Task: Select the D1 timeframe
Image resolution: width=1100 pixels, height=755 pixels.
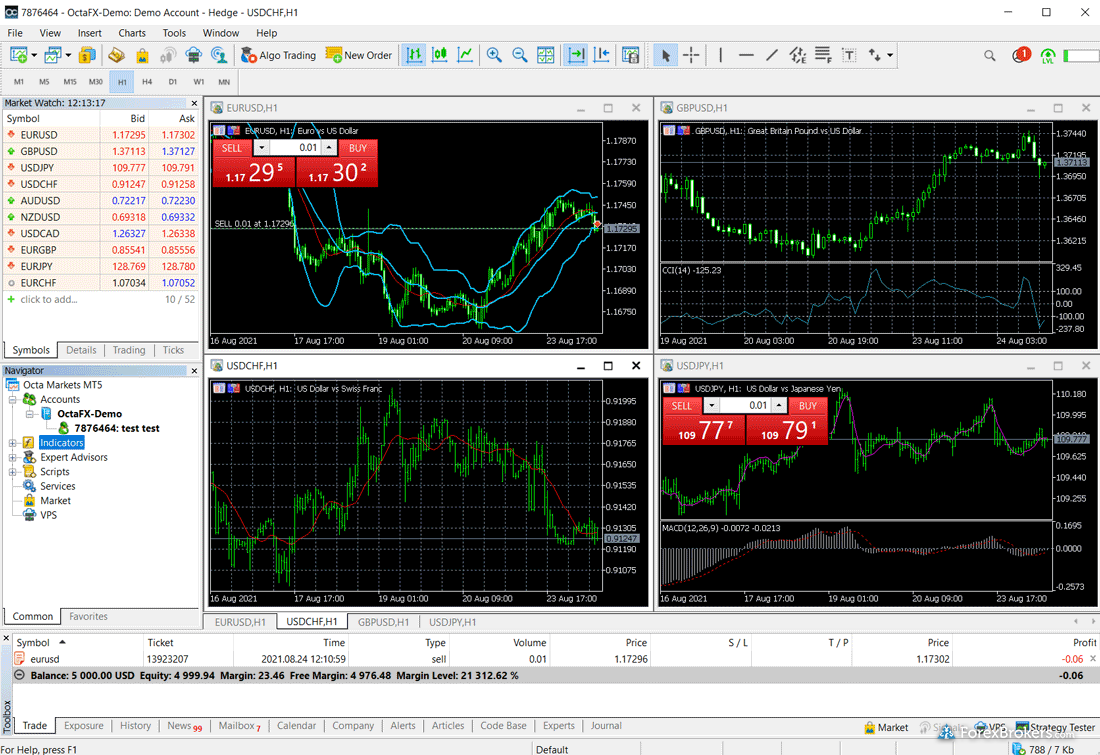Action: 173,81
